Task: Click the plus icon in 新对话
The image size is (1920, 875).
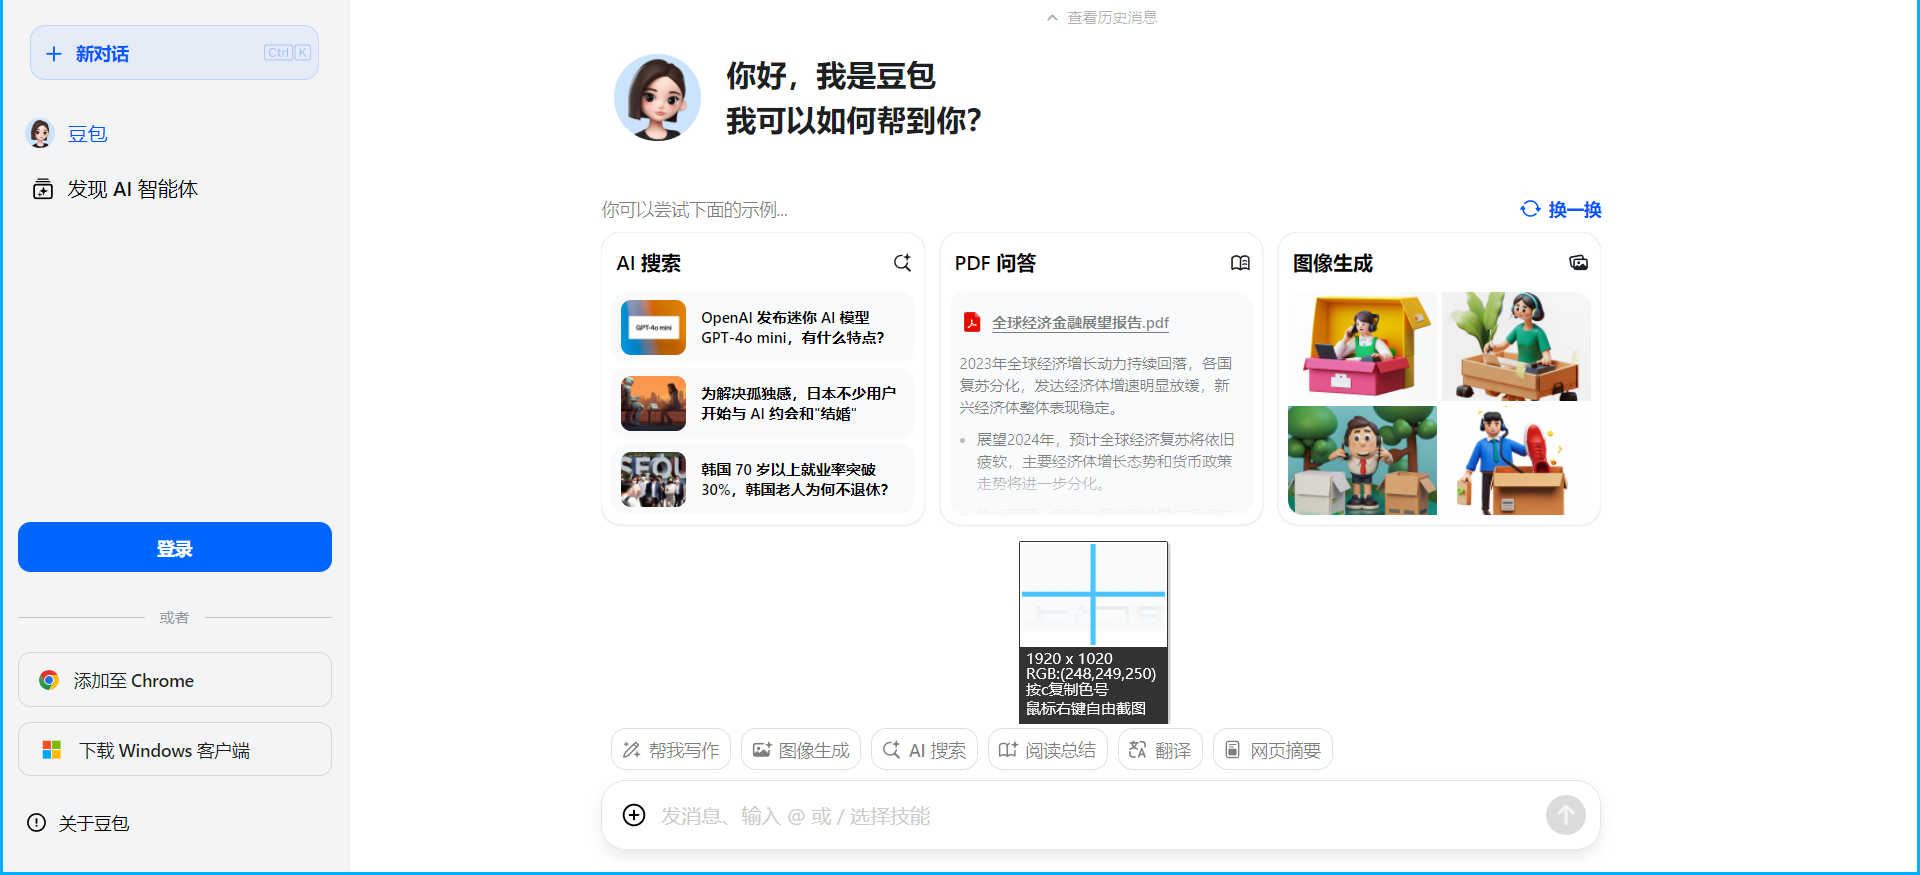Action: point(54,54)
